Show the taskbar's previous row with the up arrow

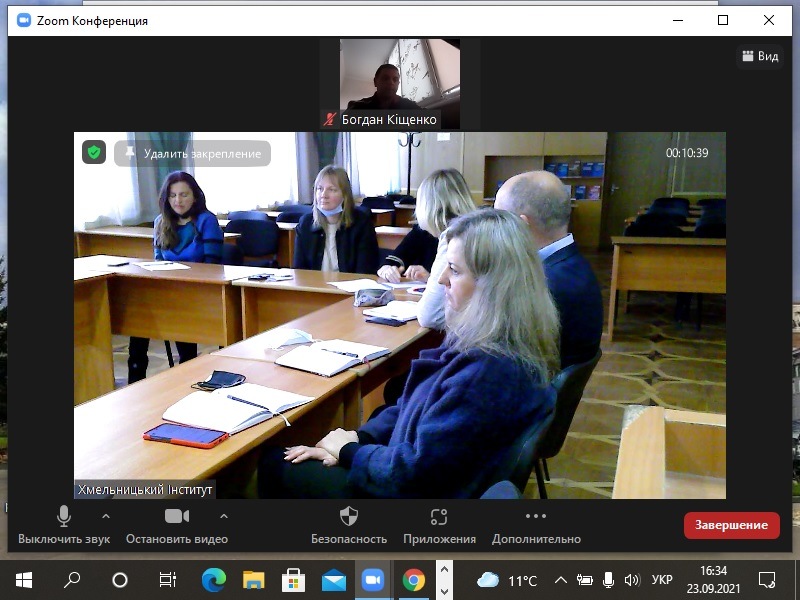pyautogui.click(x=444, y=569)
